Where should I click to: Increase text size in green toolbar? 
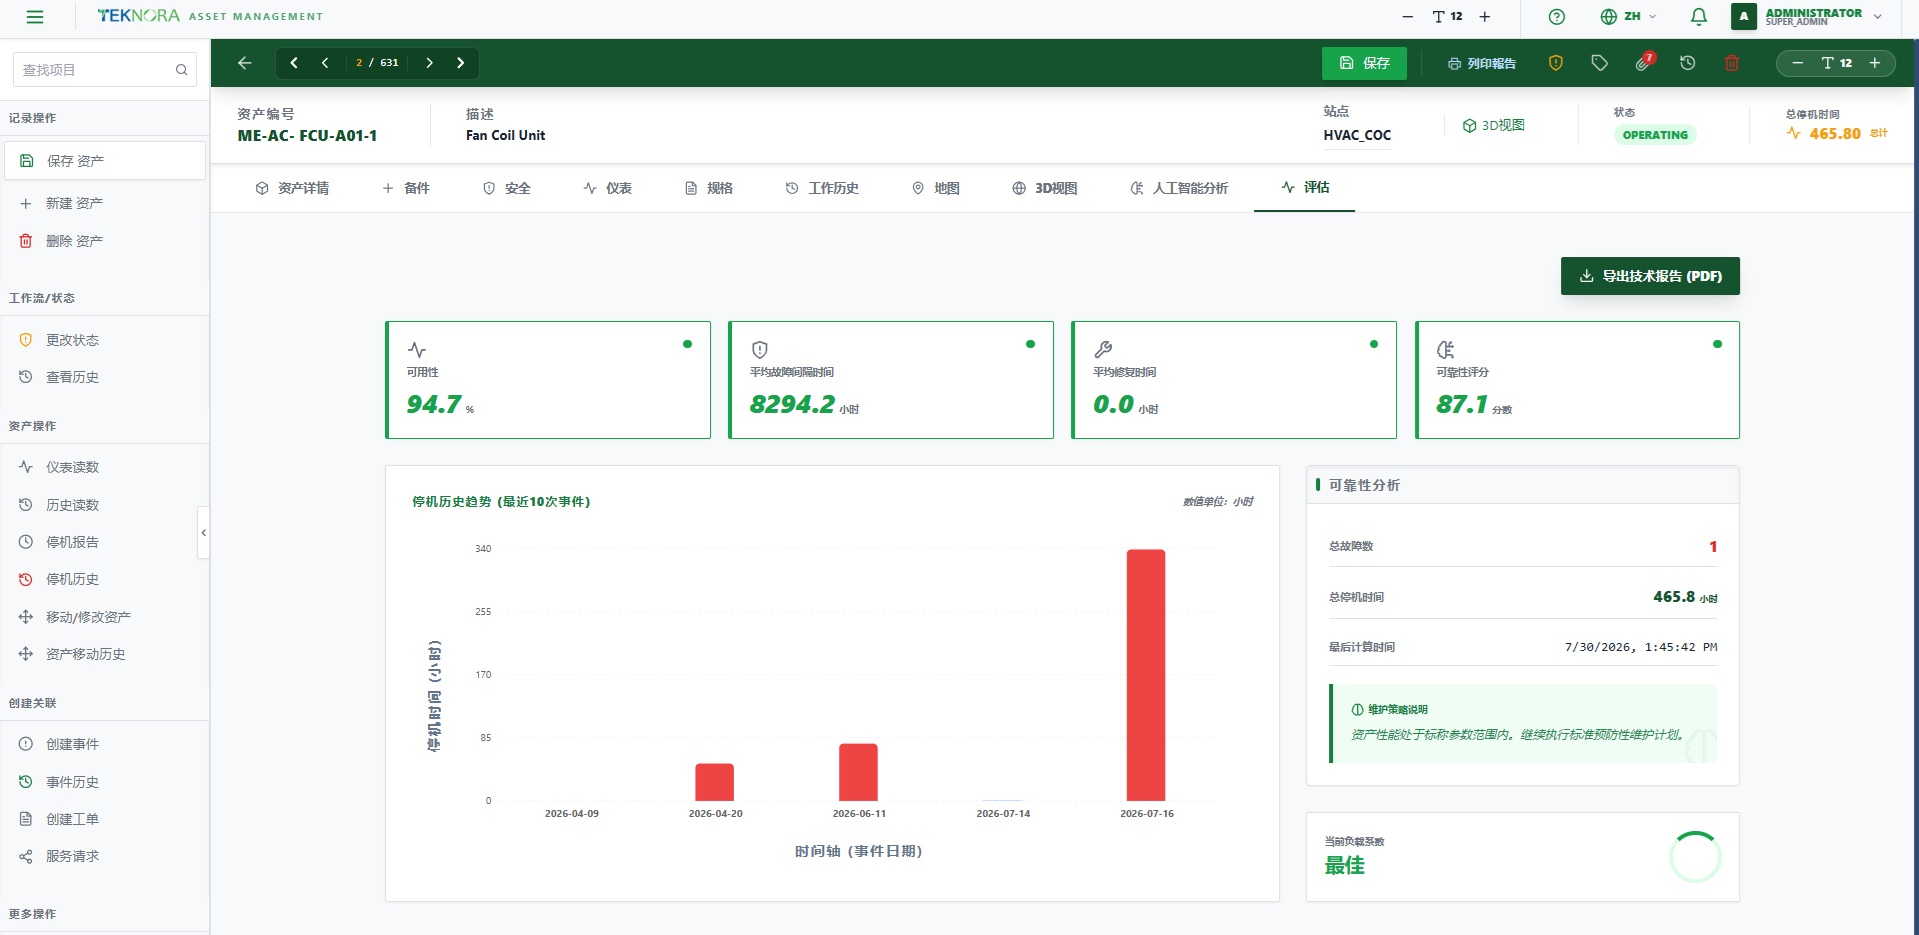(x=1875, y=63)
